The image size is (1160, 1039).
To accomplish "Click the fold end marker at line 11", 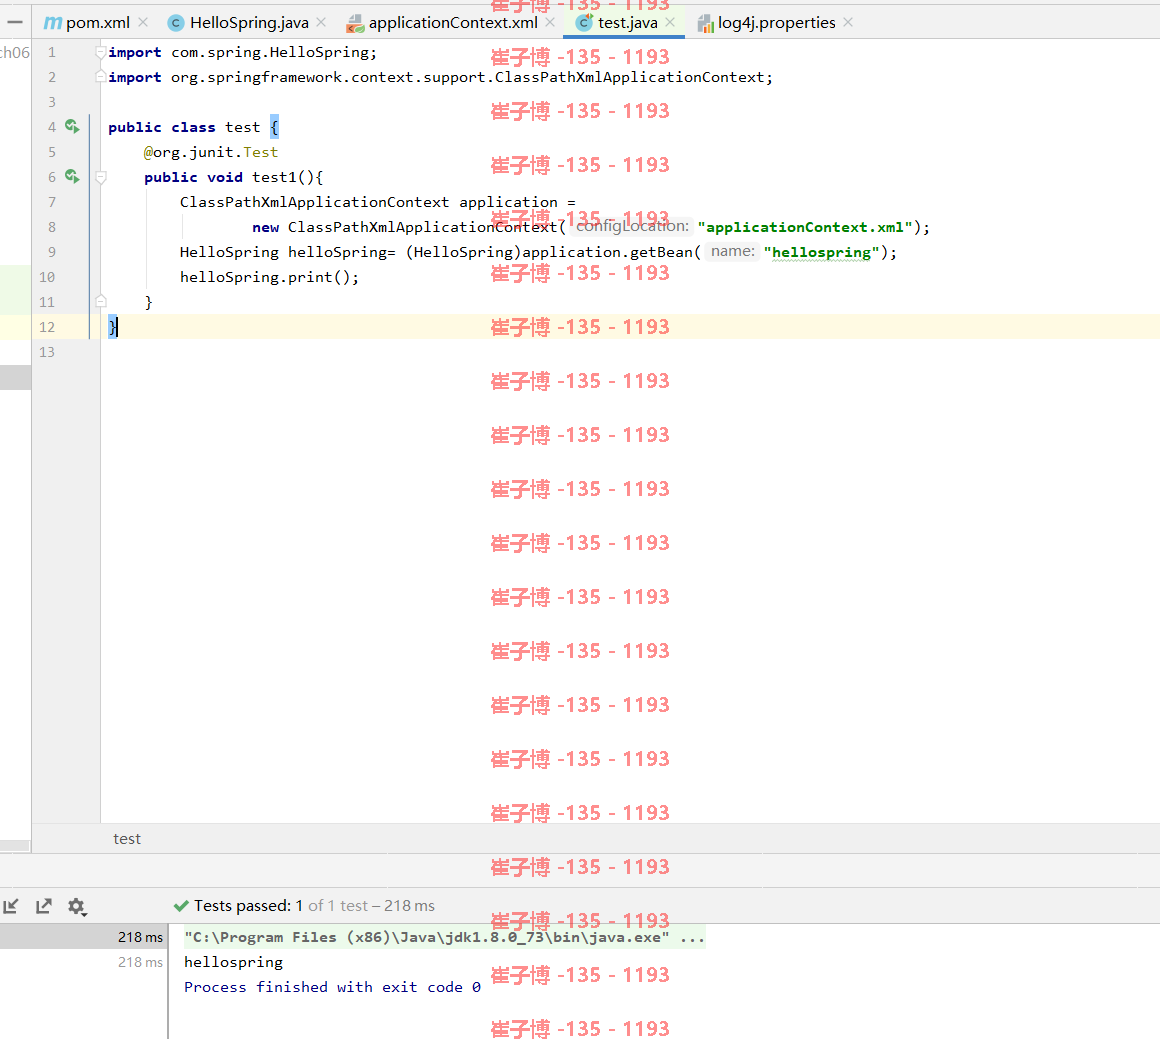I will point(101,301).
